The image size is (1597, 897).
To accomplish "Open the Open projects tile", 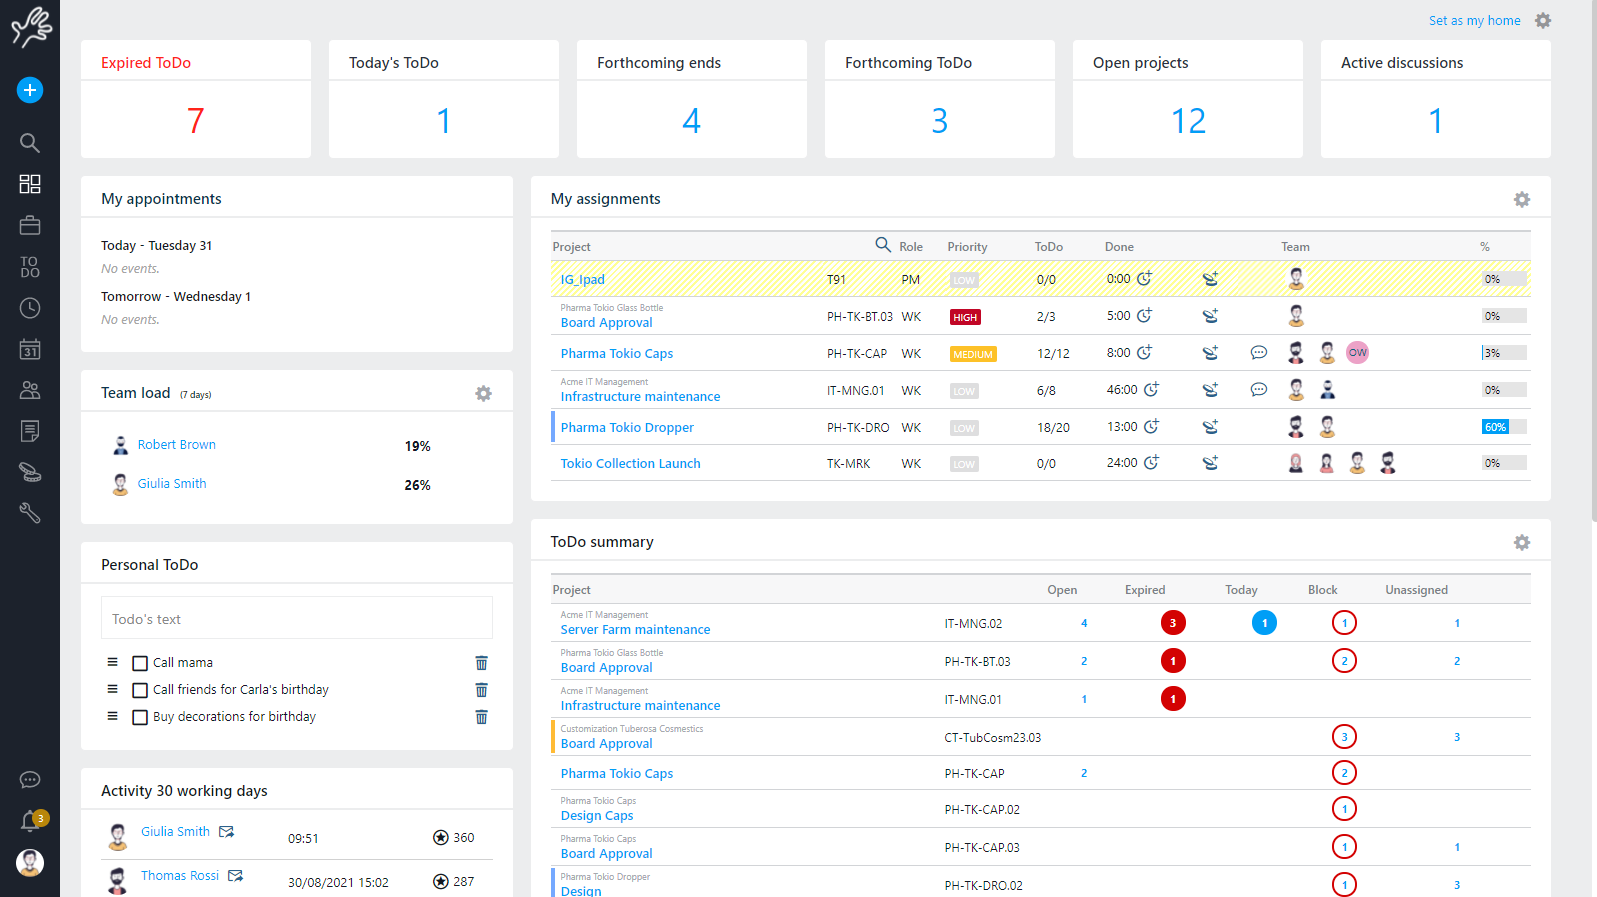I will point(1187,99).
